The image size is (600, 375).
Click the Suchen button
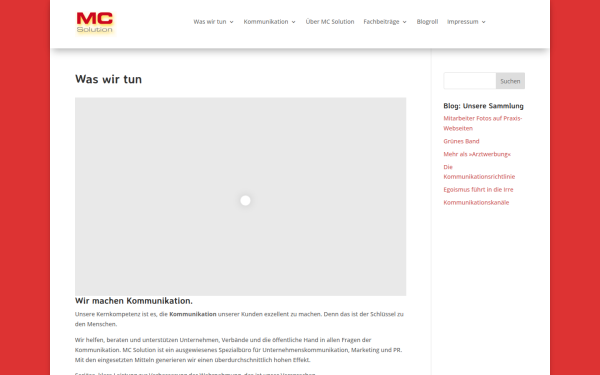click(510, 81)
